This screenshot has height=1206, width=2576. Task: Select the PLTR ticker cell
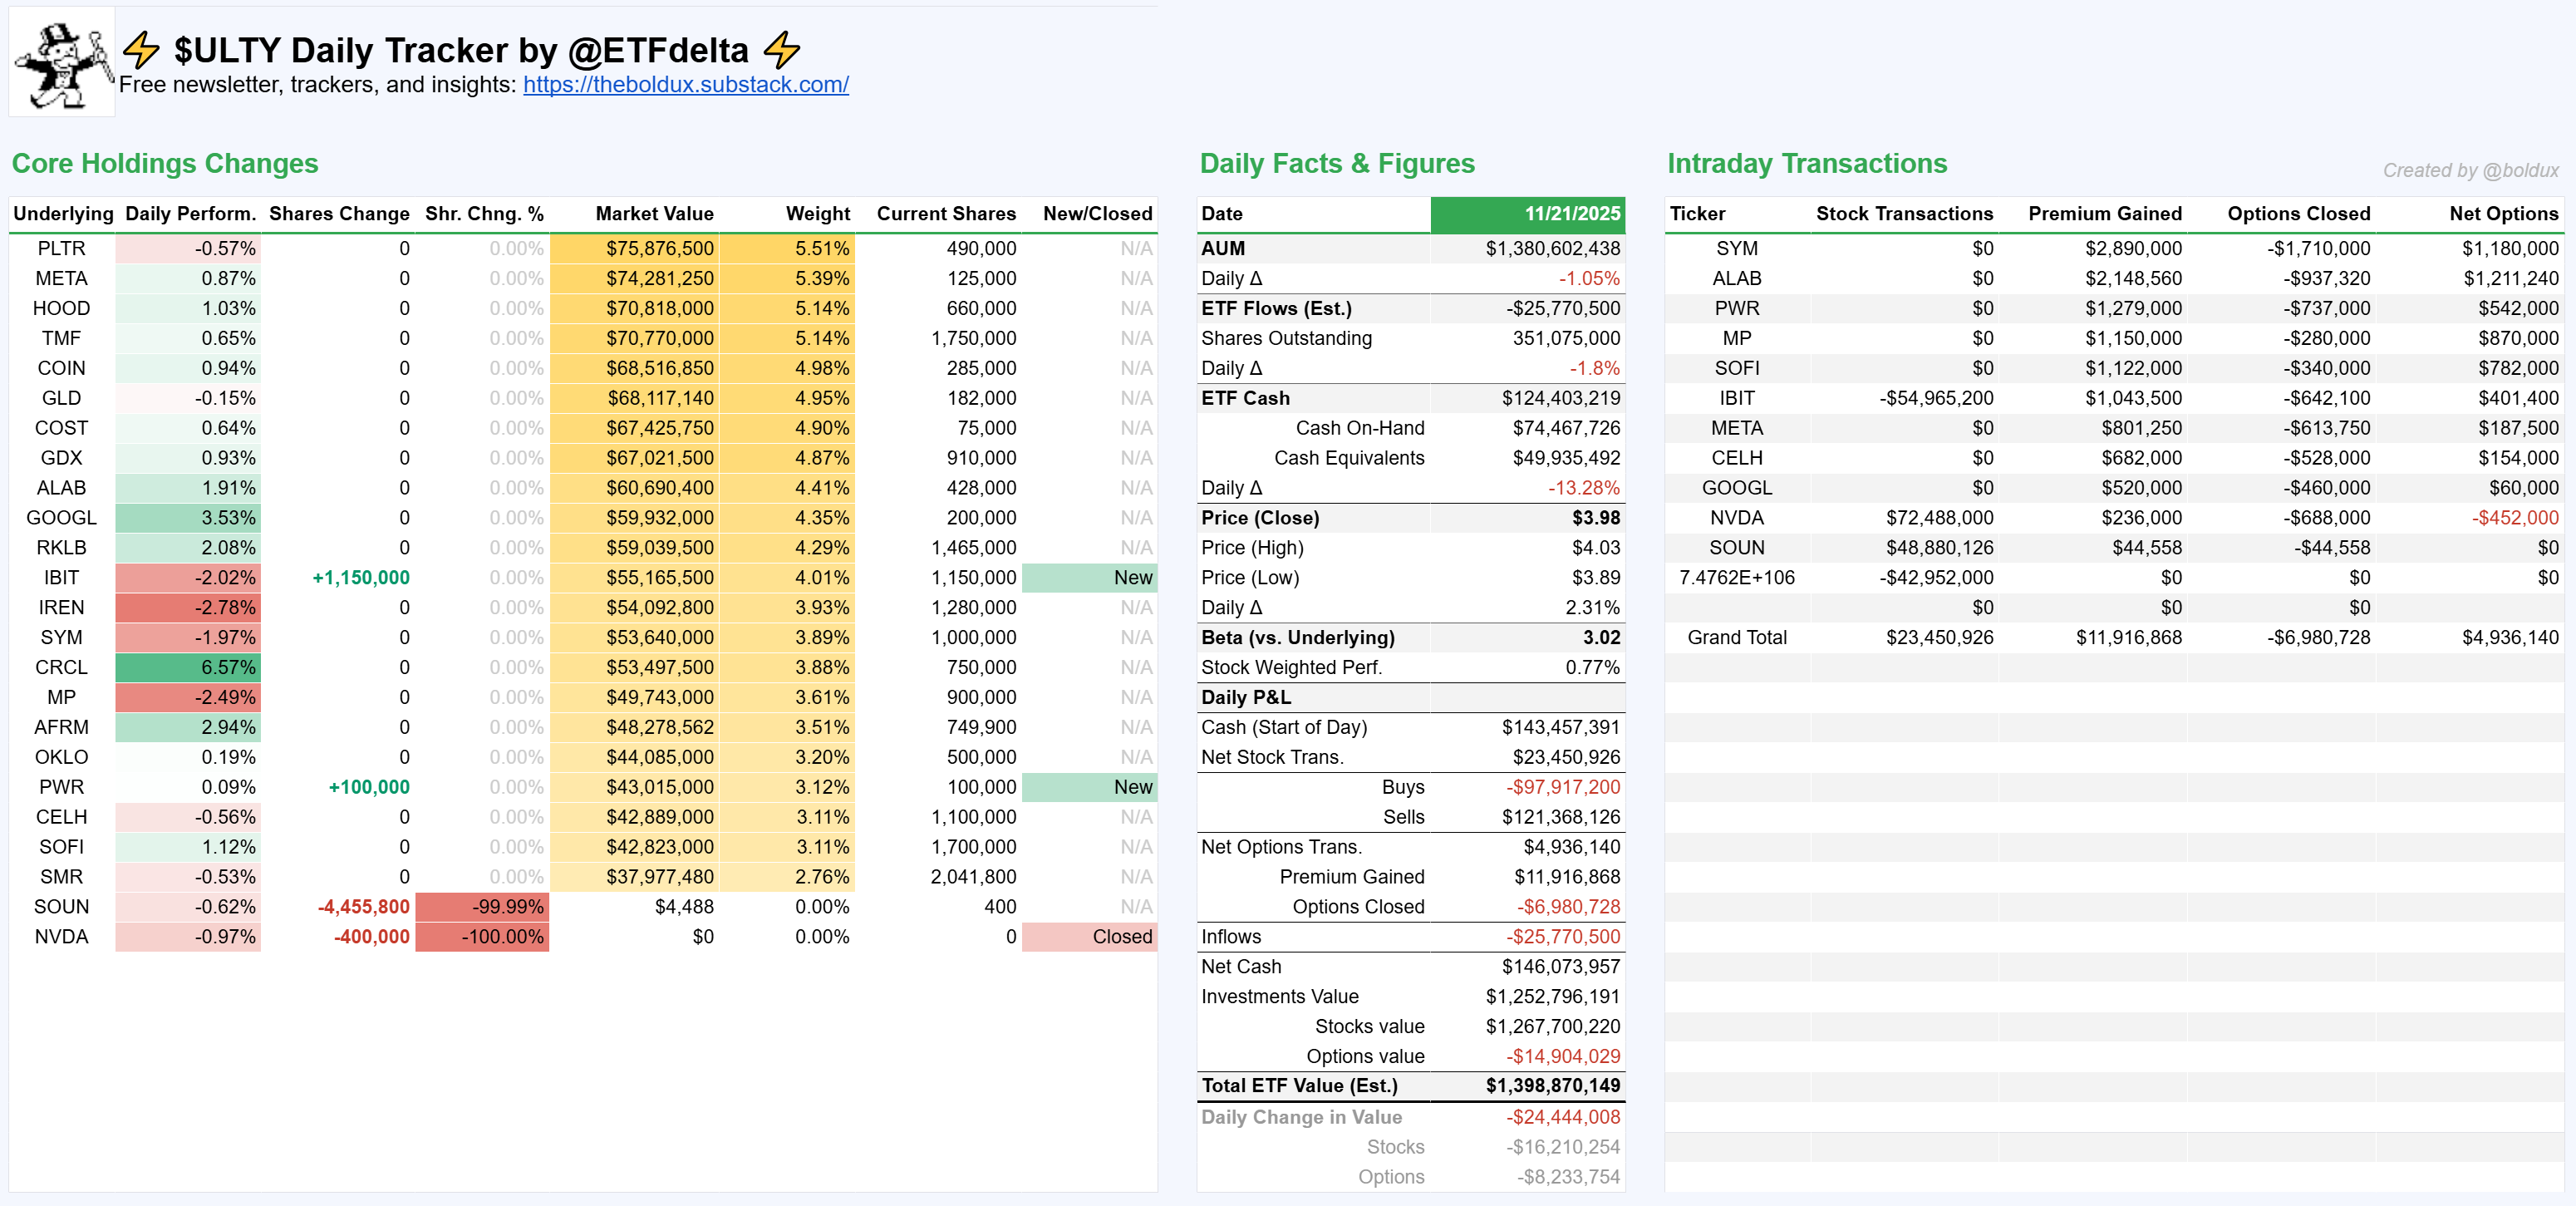click(x=61, y=248)
